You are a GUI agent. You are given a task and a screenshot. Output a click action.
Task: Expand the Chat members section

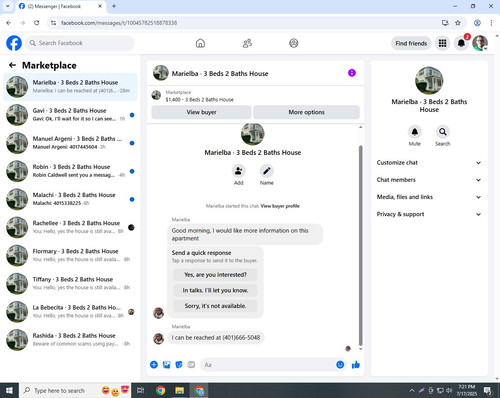(429, 180)
